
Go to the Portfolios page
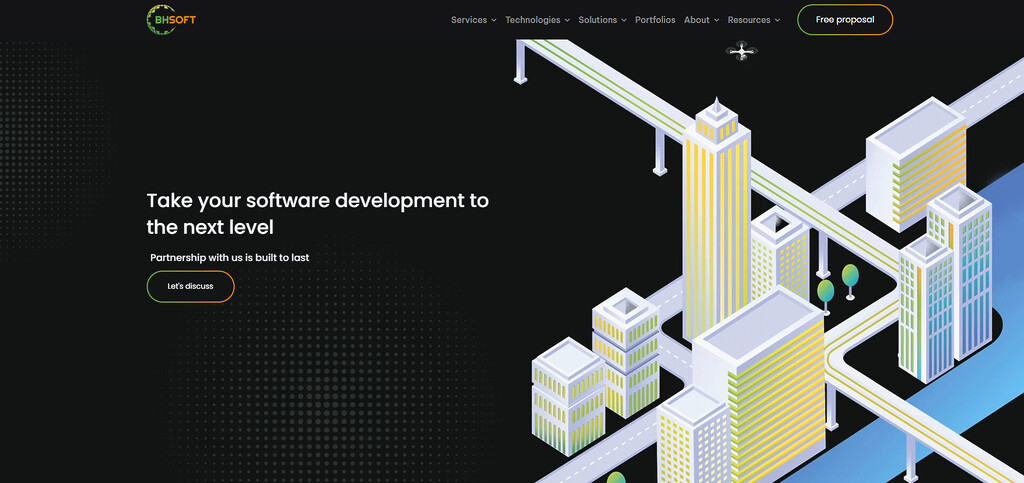point(655,20)
